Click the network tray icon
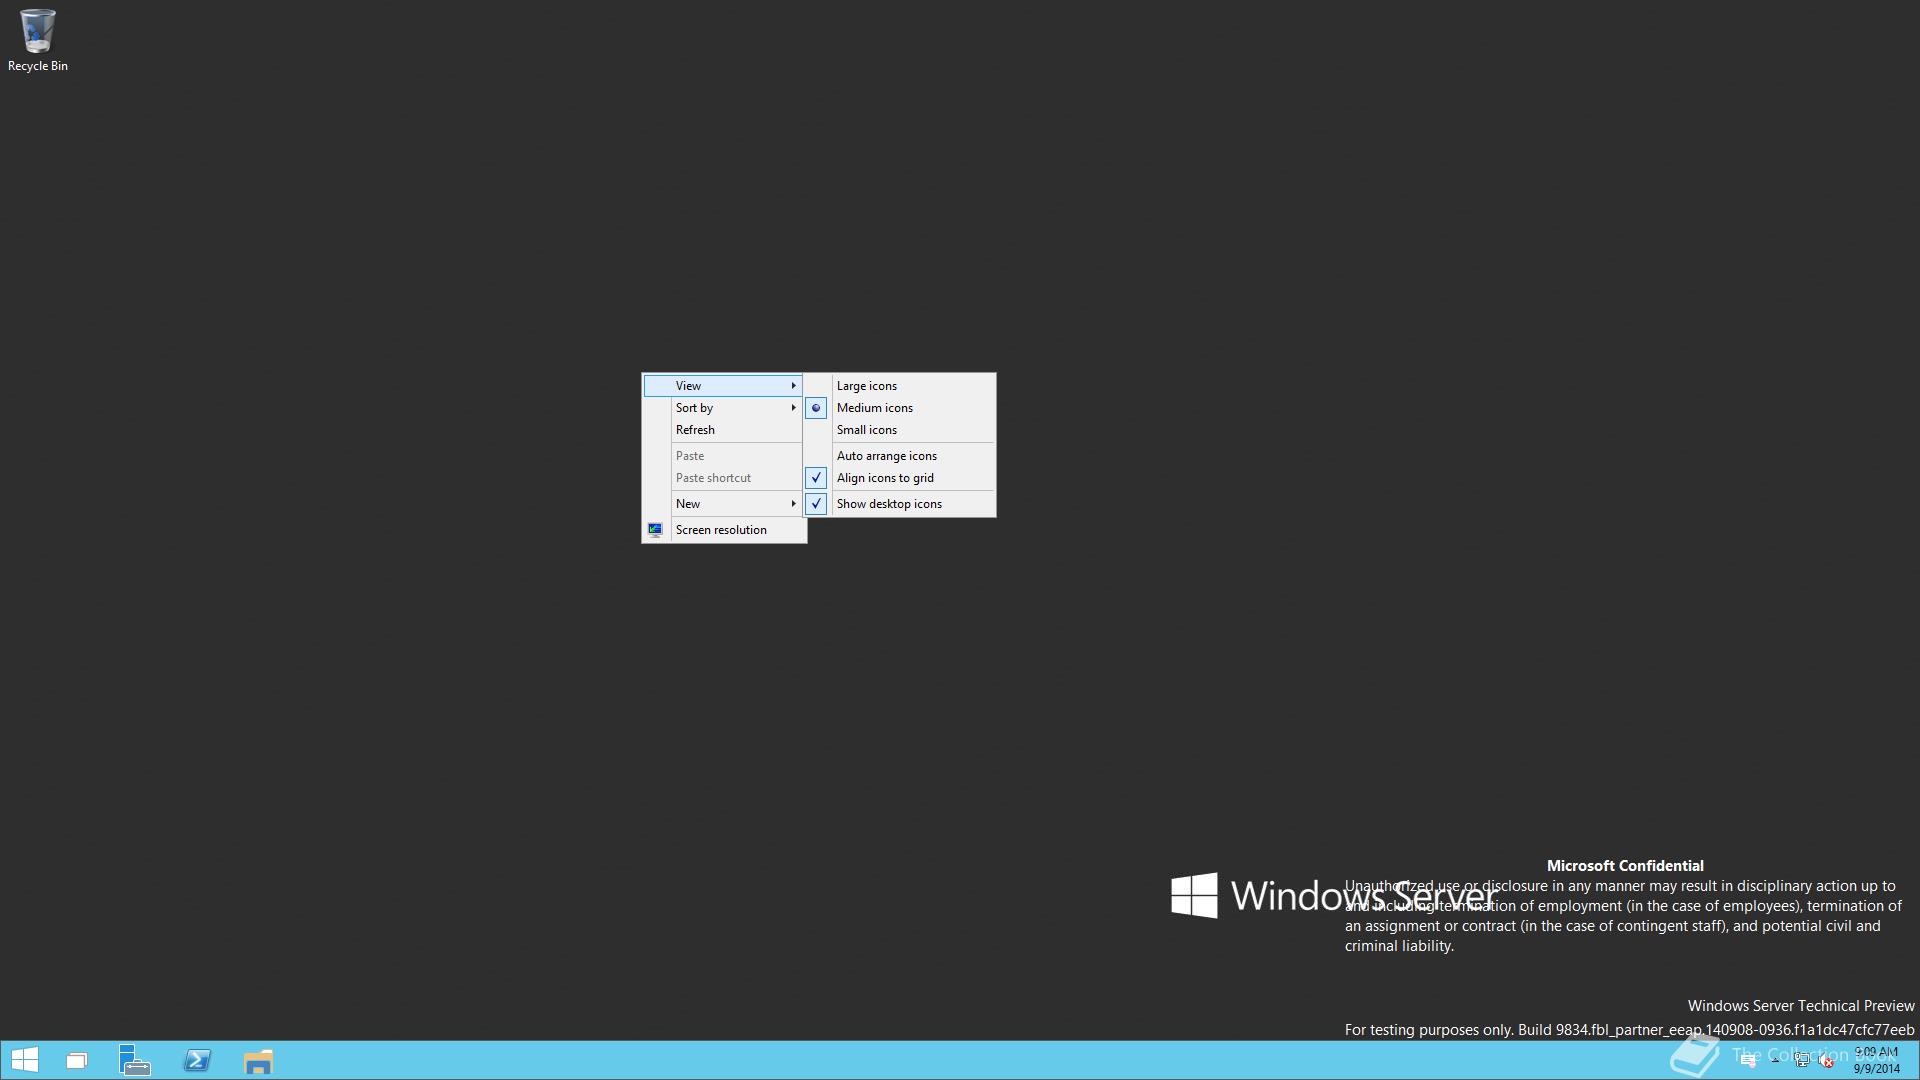 tap(1802, 1061)
